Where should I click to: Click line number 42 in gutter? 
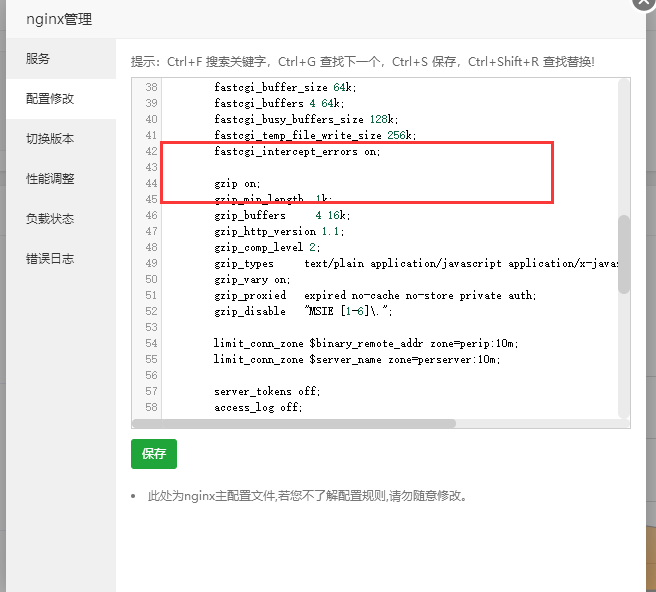coord(151,151)
